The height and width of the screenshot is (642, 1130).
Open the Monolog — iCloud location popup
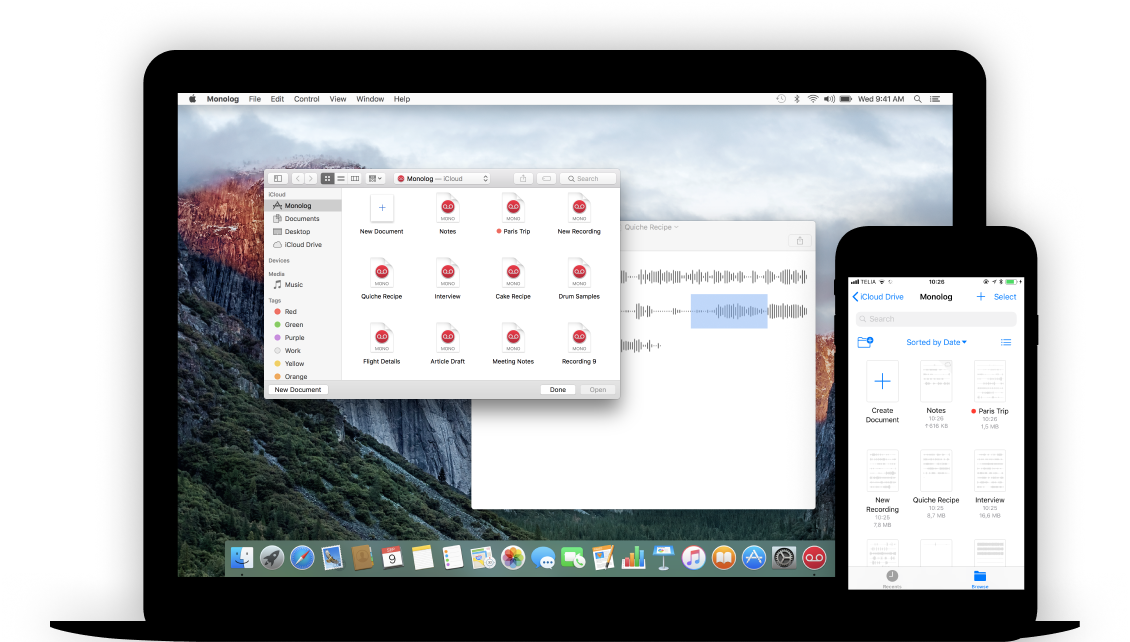tap(442, 179)
